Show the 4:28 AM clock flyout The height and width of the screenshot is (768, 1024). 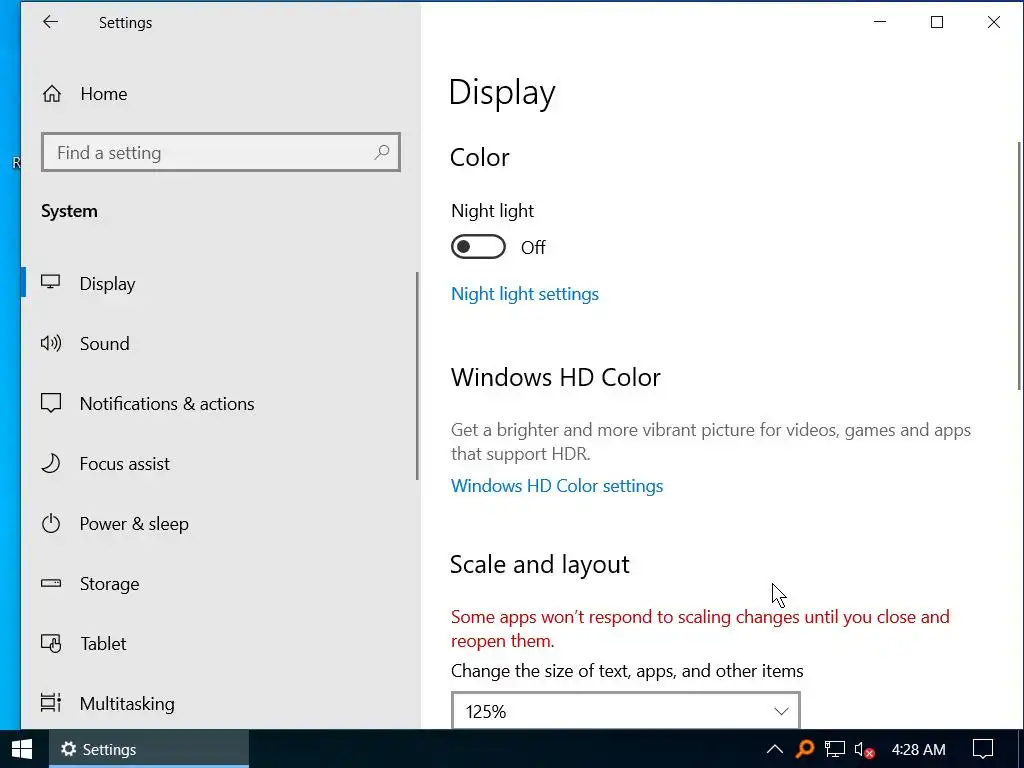tap(918, 749)
